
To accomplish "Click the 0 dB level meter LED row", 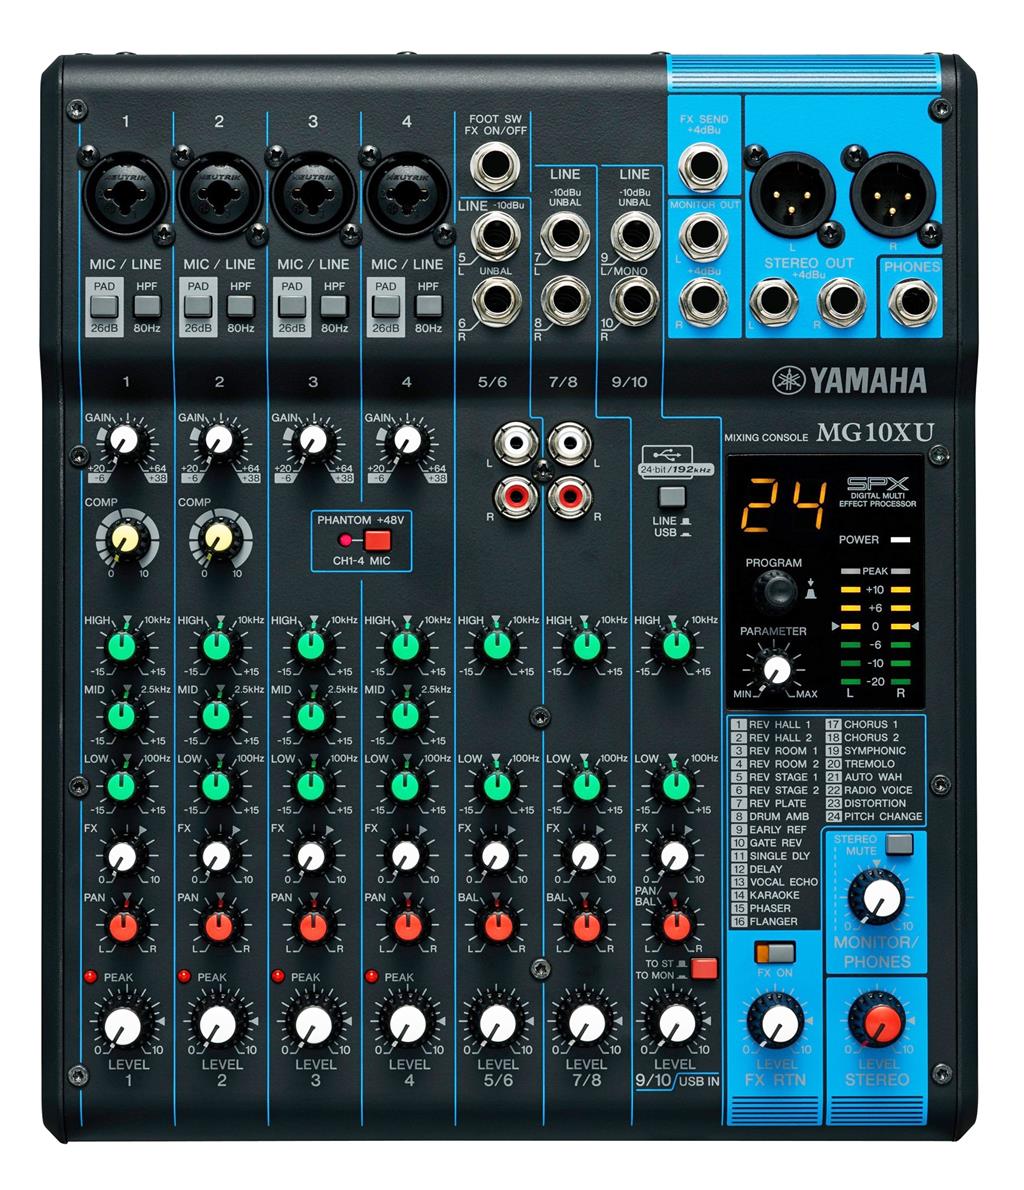I will pyautogui.click(x=874, y=627).
